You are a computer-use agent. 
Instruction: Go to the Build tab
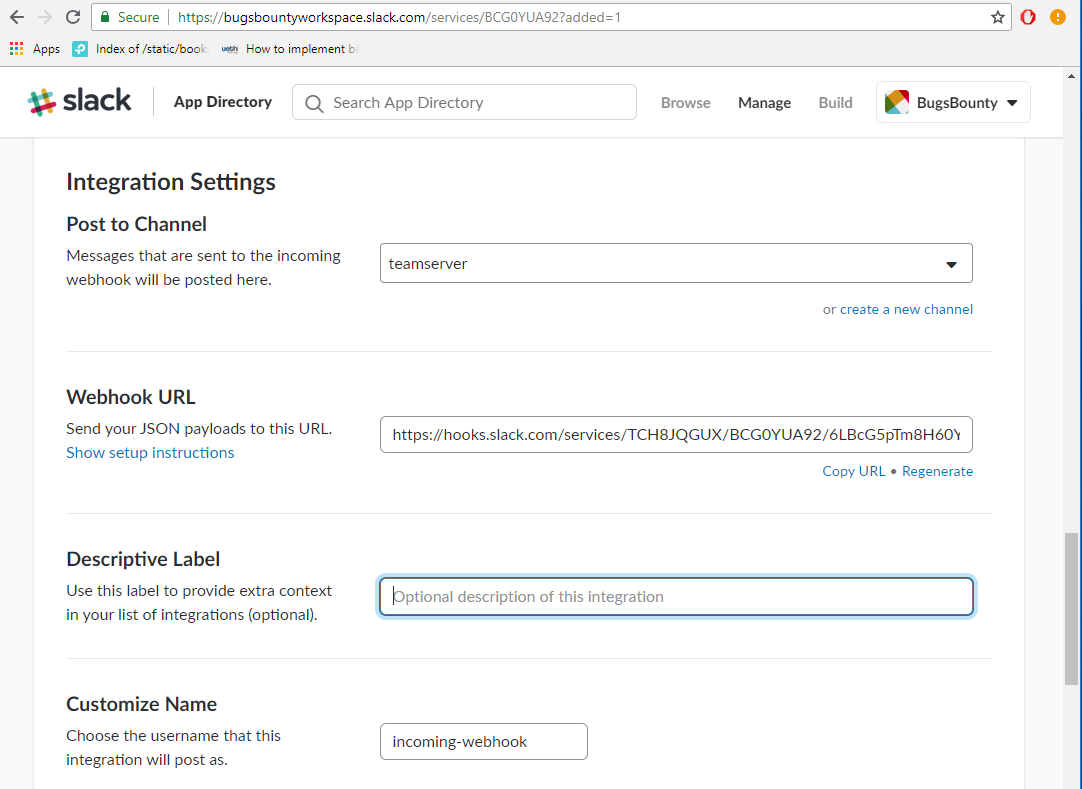point(835,102)
